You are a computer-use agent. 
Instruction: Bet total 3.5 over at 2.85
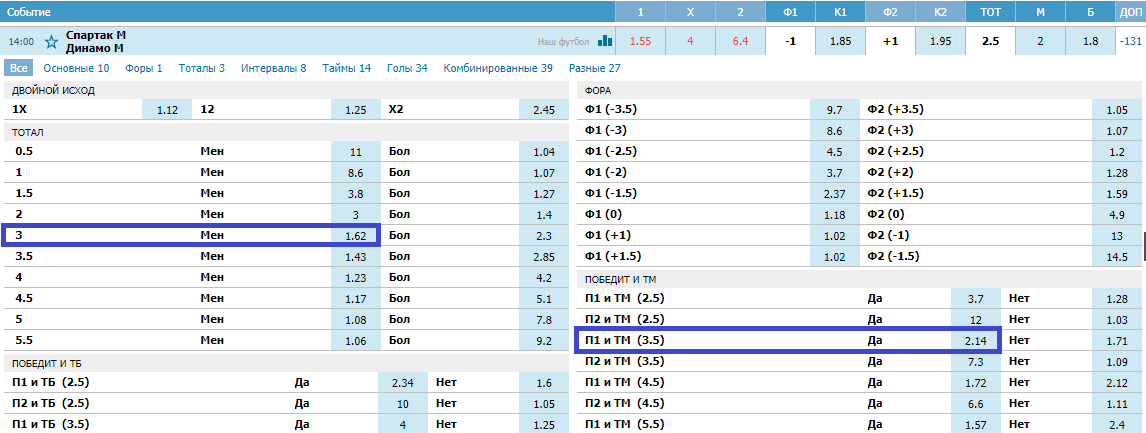point(544,257)
